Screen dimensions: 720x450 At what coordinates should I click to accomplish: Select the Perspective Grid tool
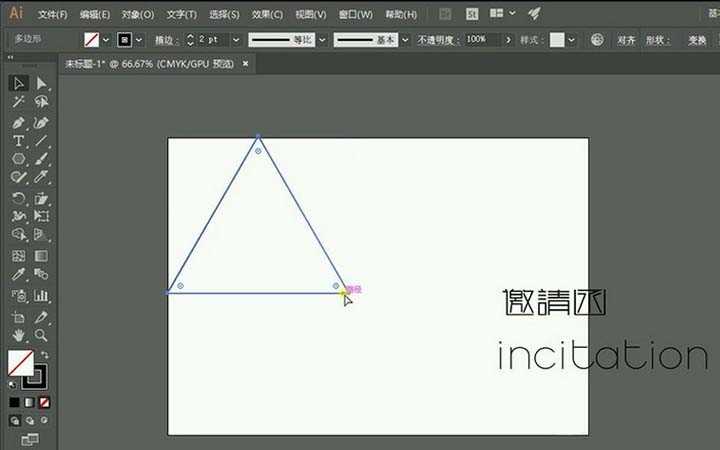pyautogui.click(x=41, y=234)
